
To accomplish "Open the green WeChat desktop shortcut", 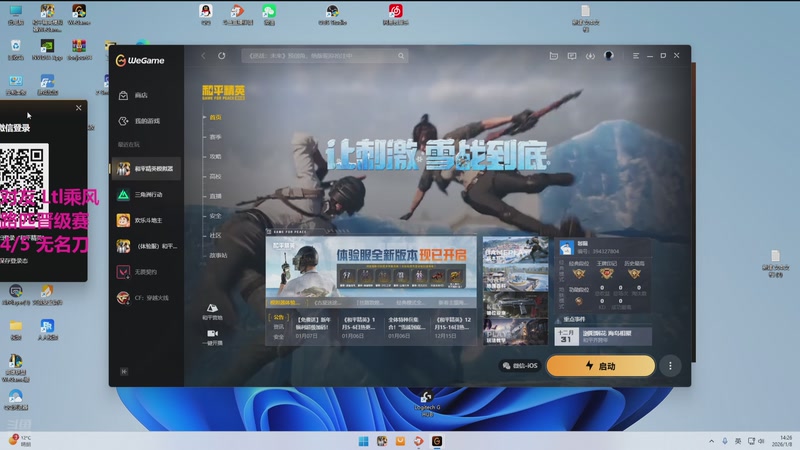I will point(269,14).
